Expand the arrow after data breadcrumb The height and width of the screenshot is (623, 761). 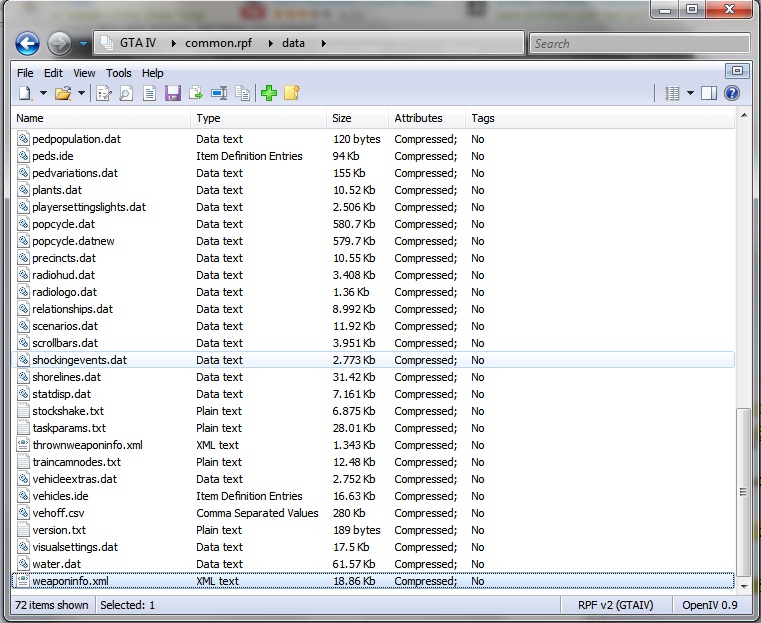tap(323, 44)
